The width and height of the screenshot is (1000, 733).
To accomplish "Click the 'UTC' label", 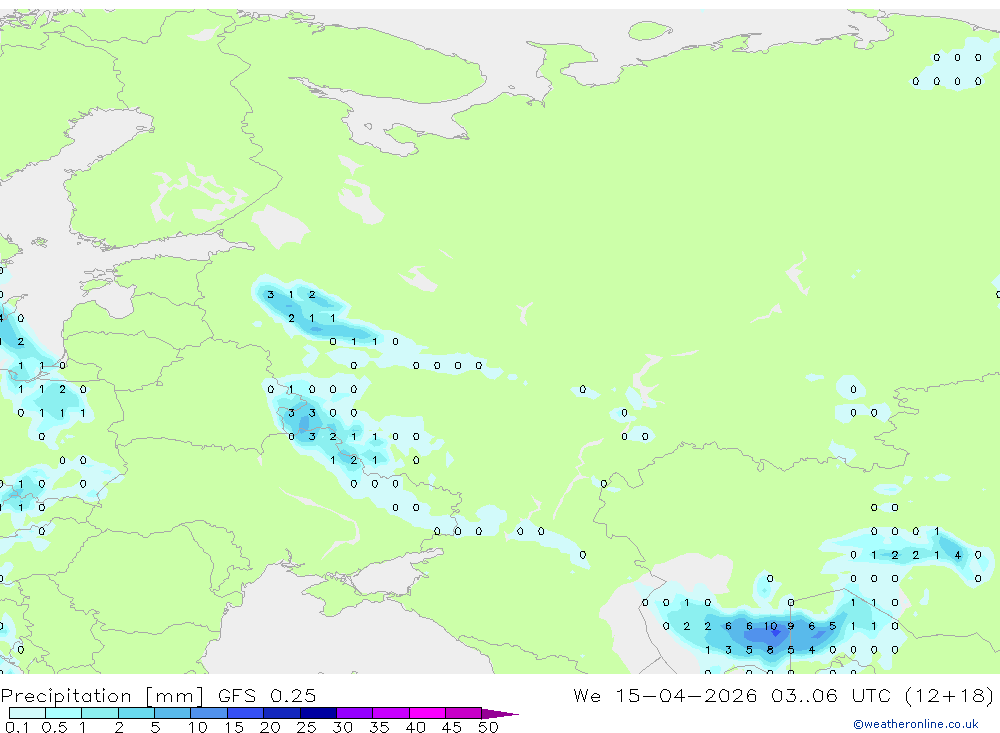I will pos(871,695).
